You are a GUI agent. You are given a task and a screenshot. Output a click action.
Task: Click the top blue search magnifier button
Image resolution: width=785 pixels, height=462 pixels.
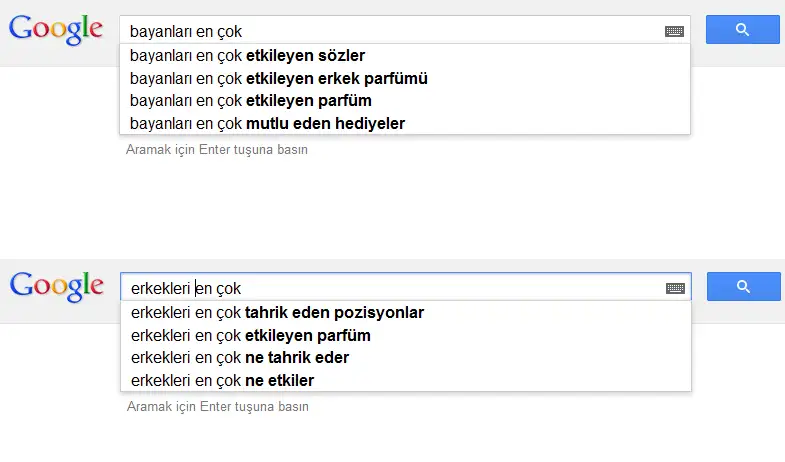point(742,30)
